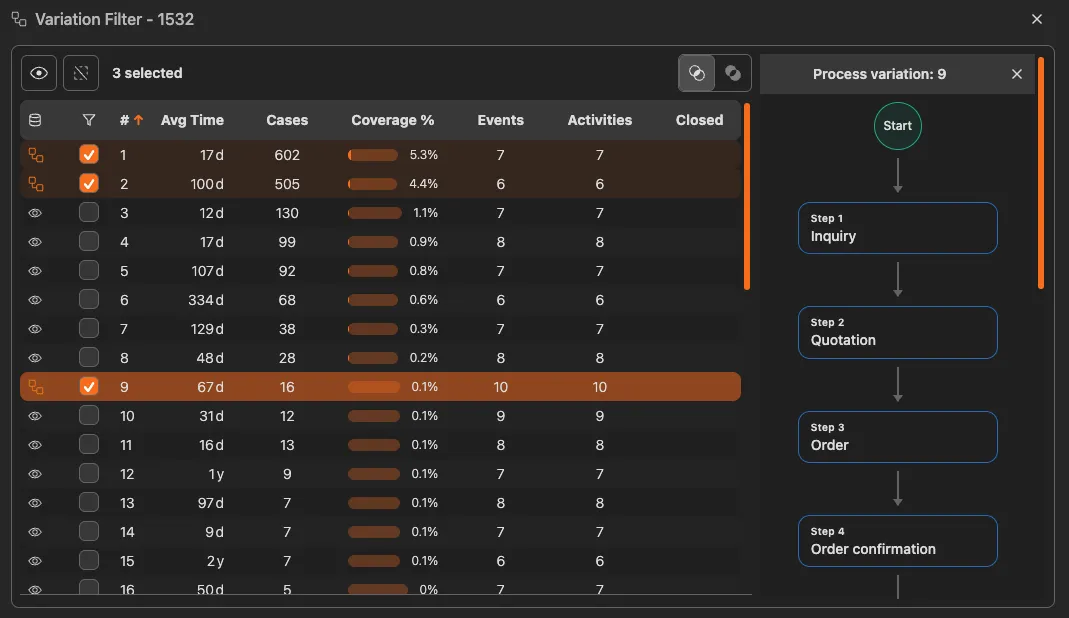Select the Step 2 Quotation node
Screen dimensions: 1069x618
click(897, 332)
